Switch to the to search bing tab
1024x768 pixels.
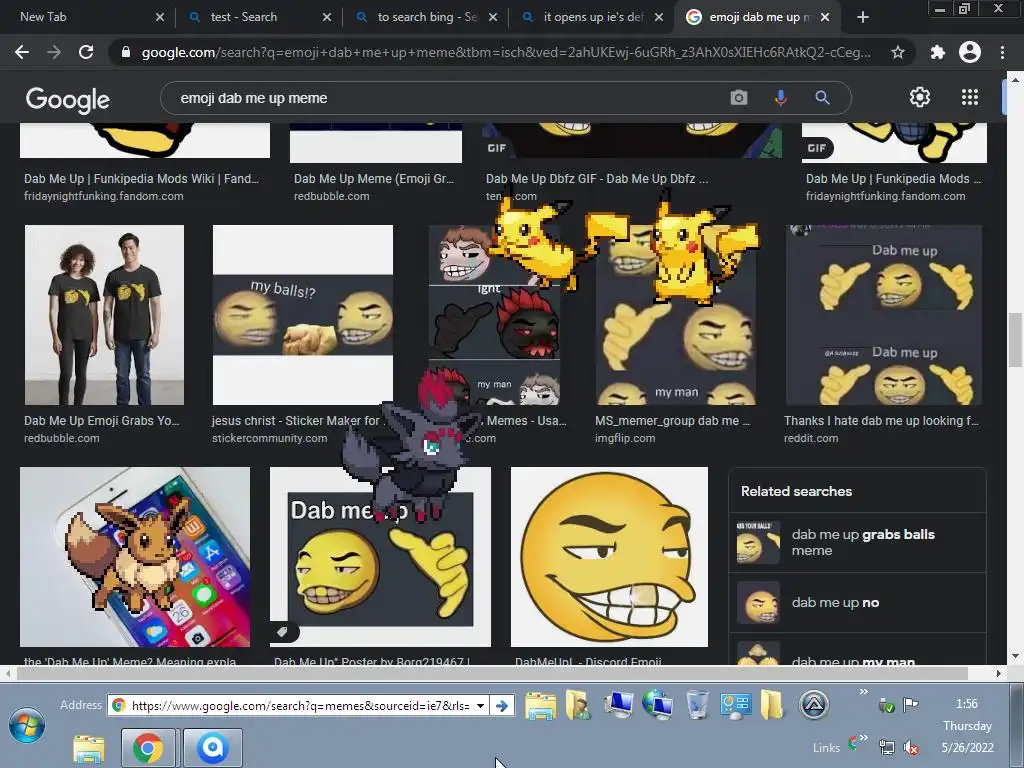(424, 17)
